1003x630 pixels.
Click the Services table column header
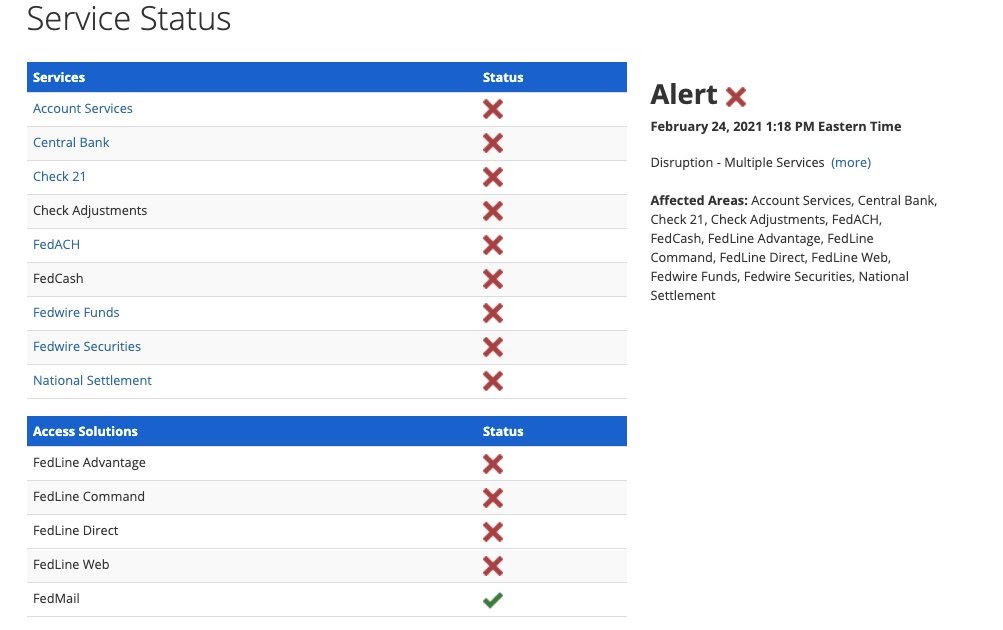59,77
